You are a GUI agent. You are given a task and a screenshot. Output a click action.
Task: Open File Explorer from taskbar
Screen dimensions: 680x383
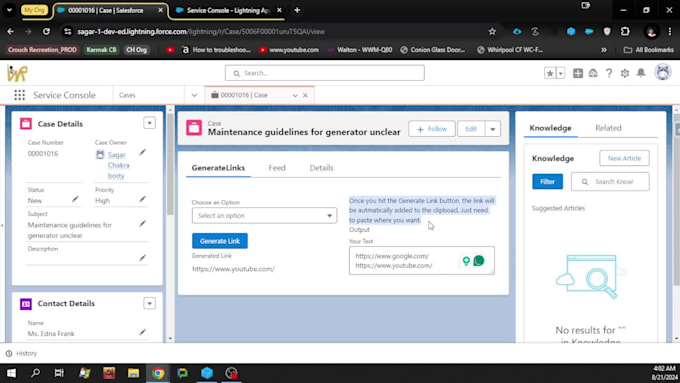click(x=133, y=373)
